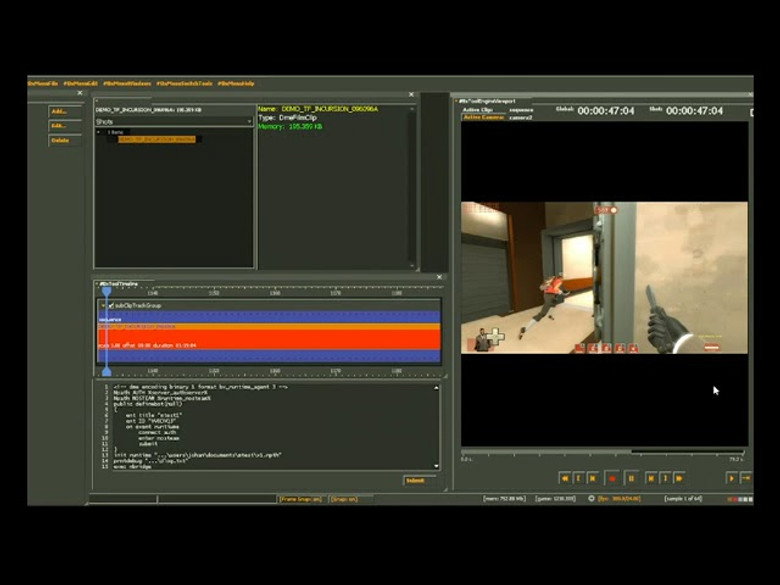Toggle Snap on in the status bar
This screenshot has height=585, width=780.
(344, 499)
